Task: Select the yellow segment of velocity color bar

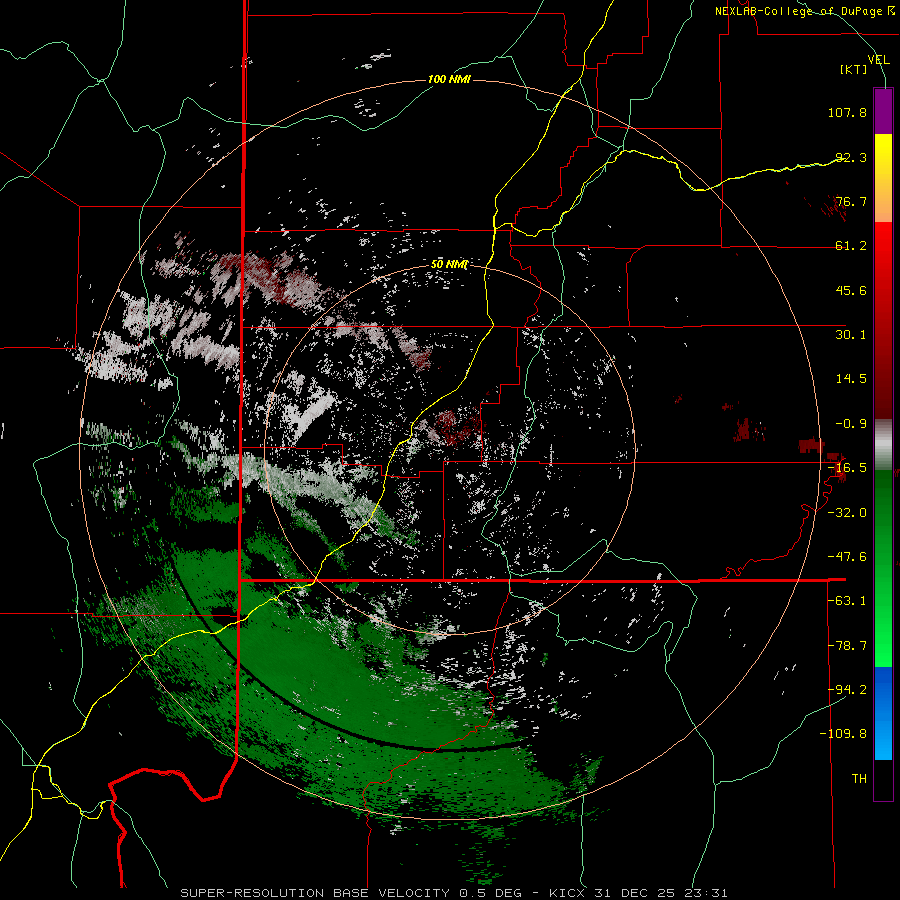Action: tap(883, 156)
